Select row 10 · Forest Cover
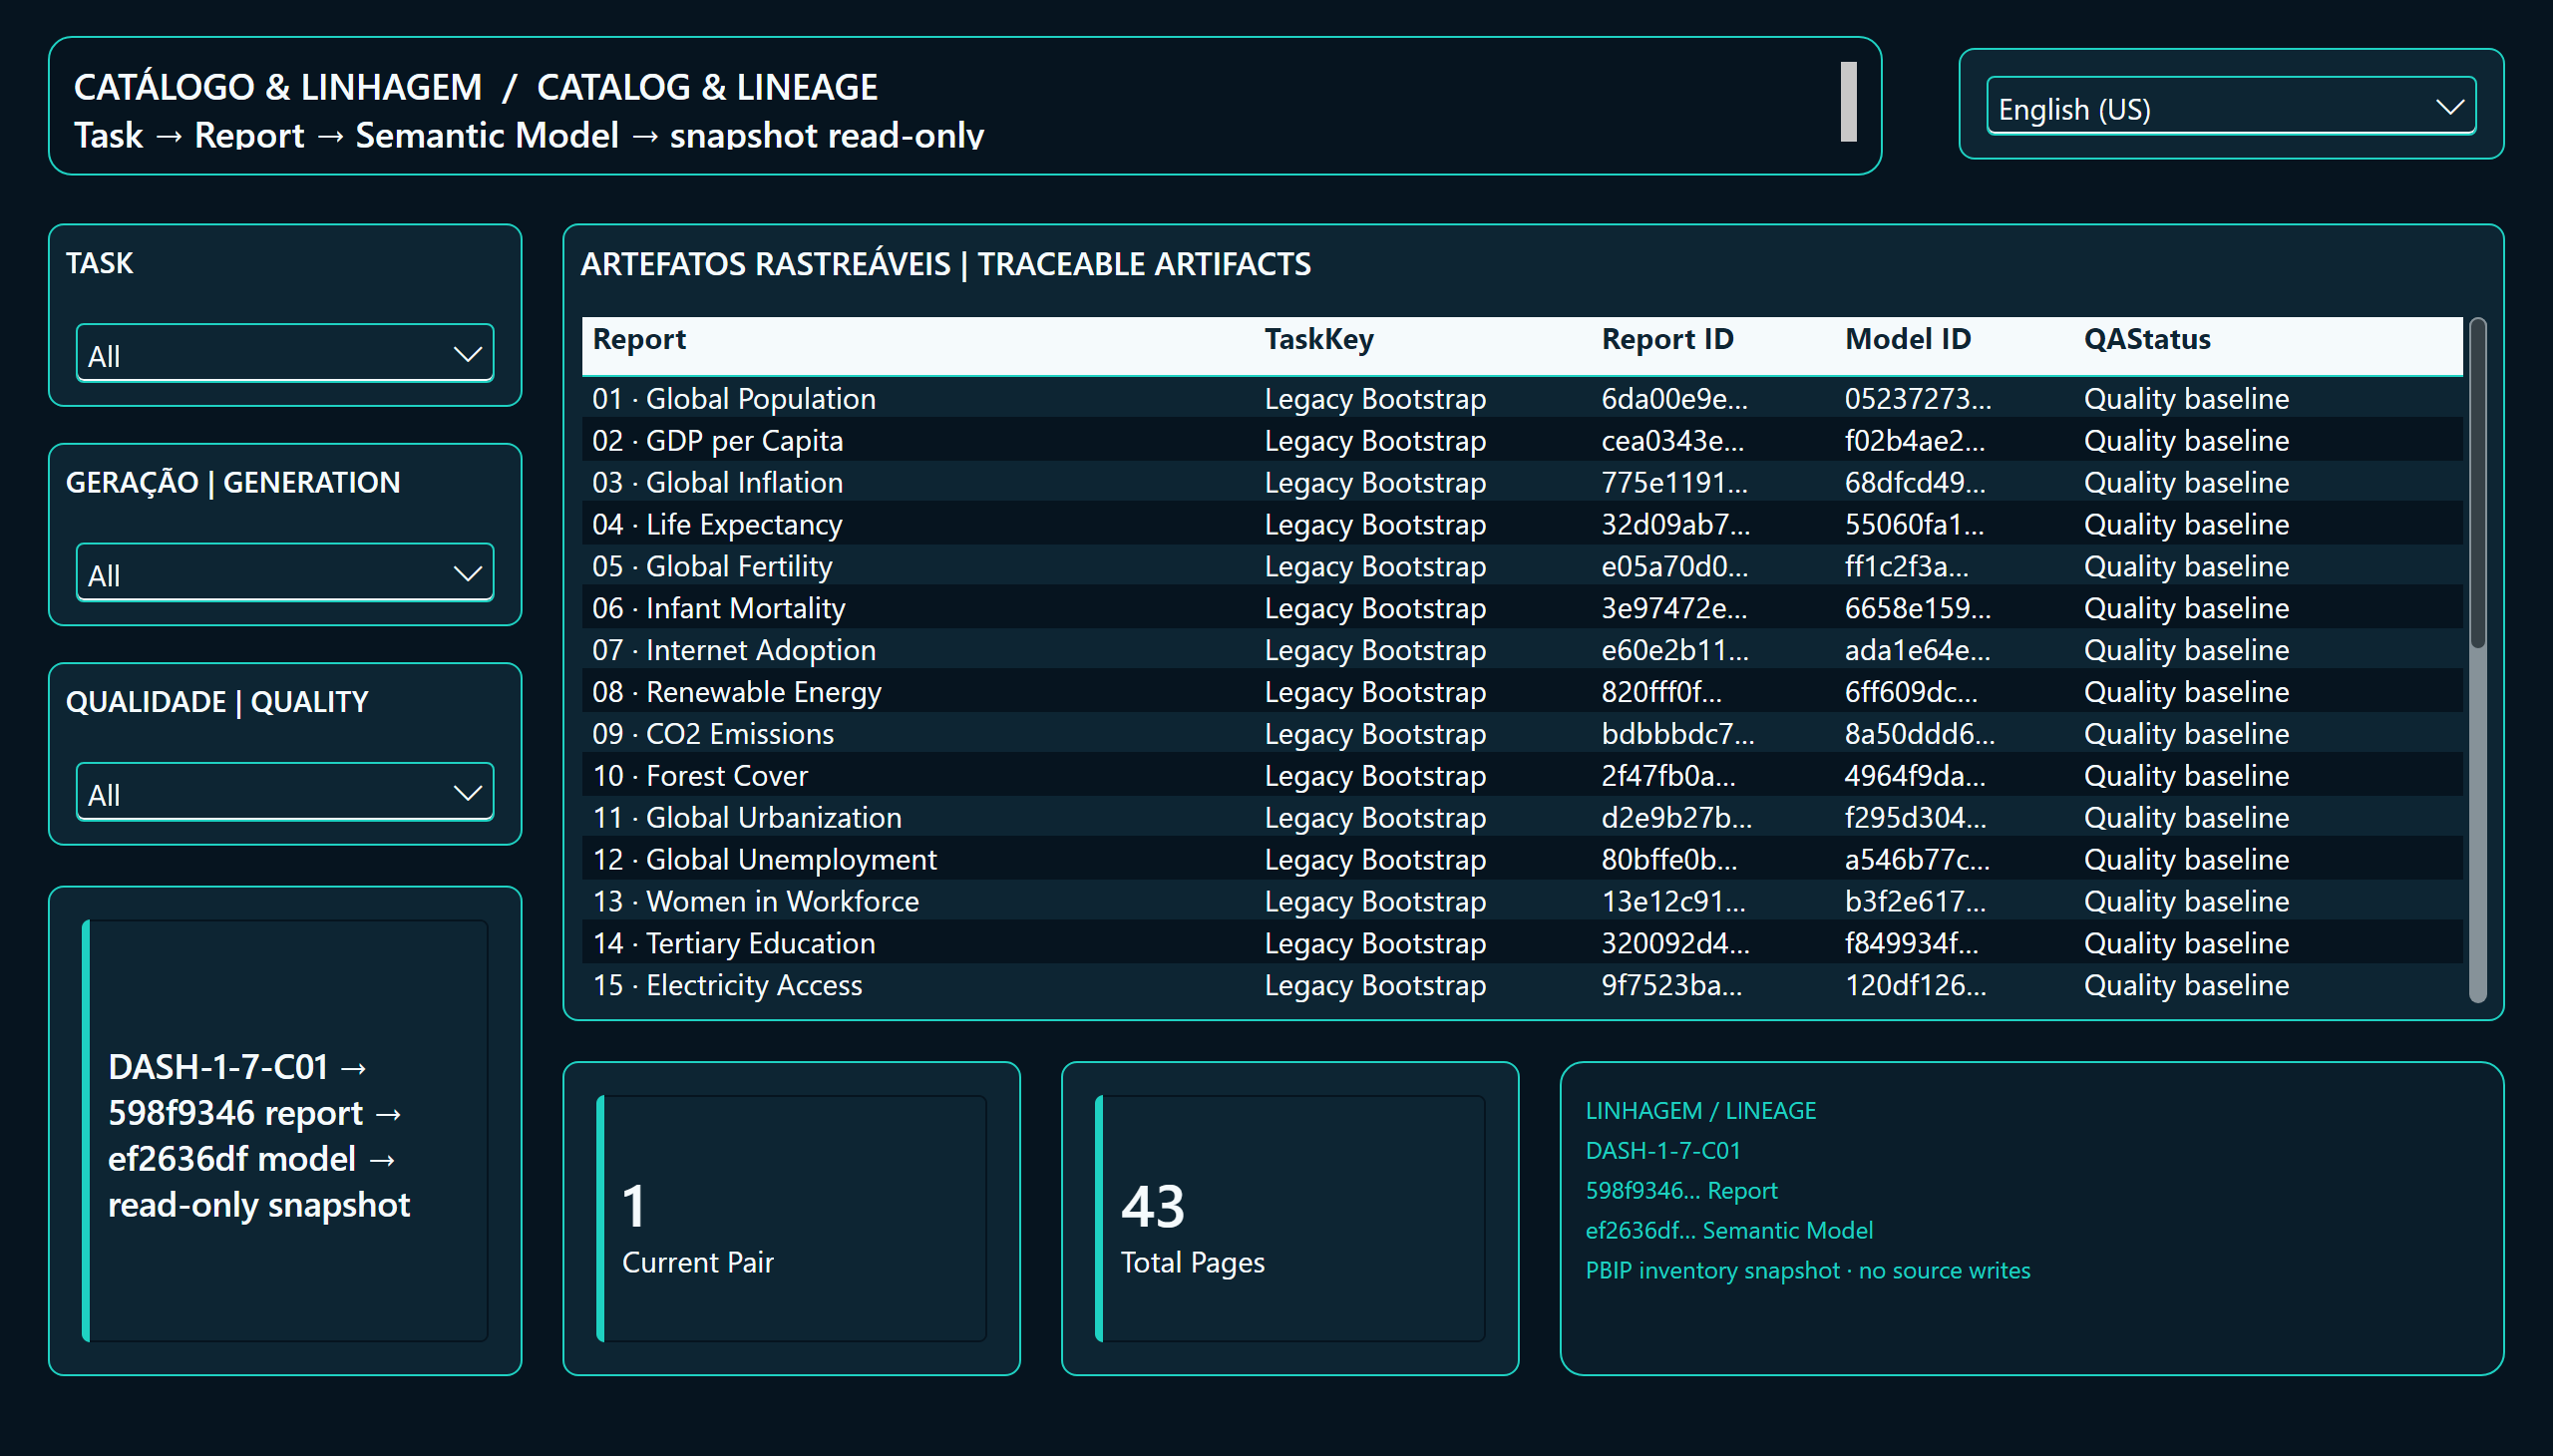 tap(1522, 776)
